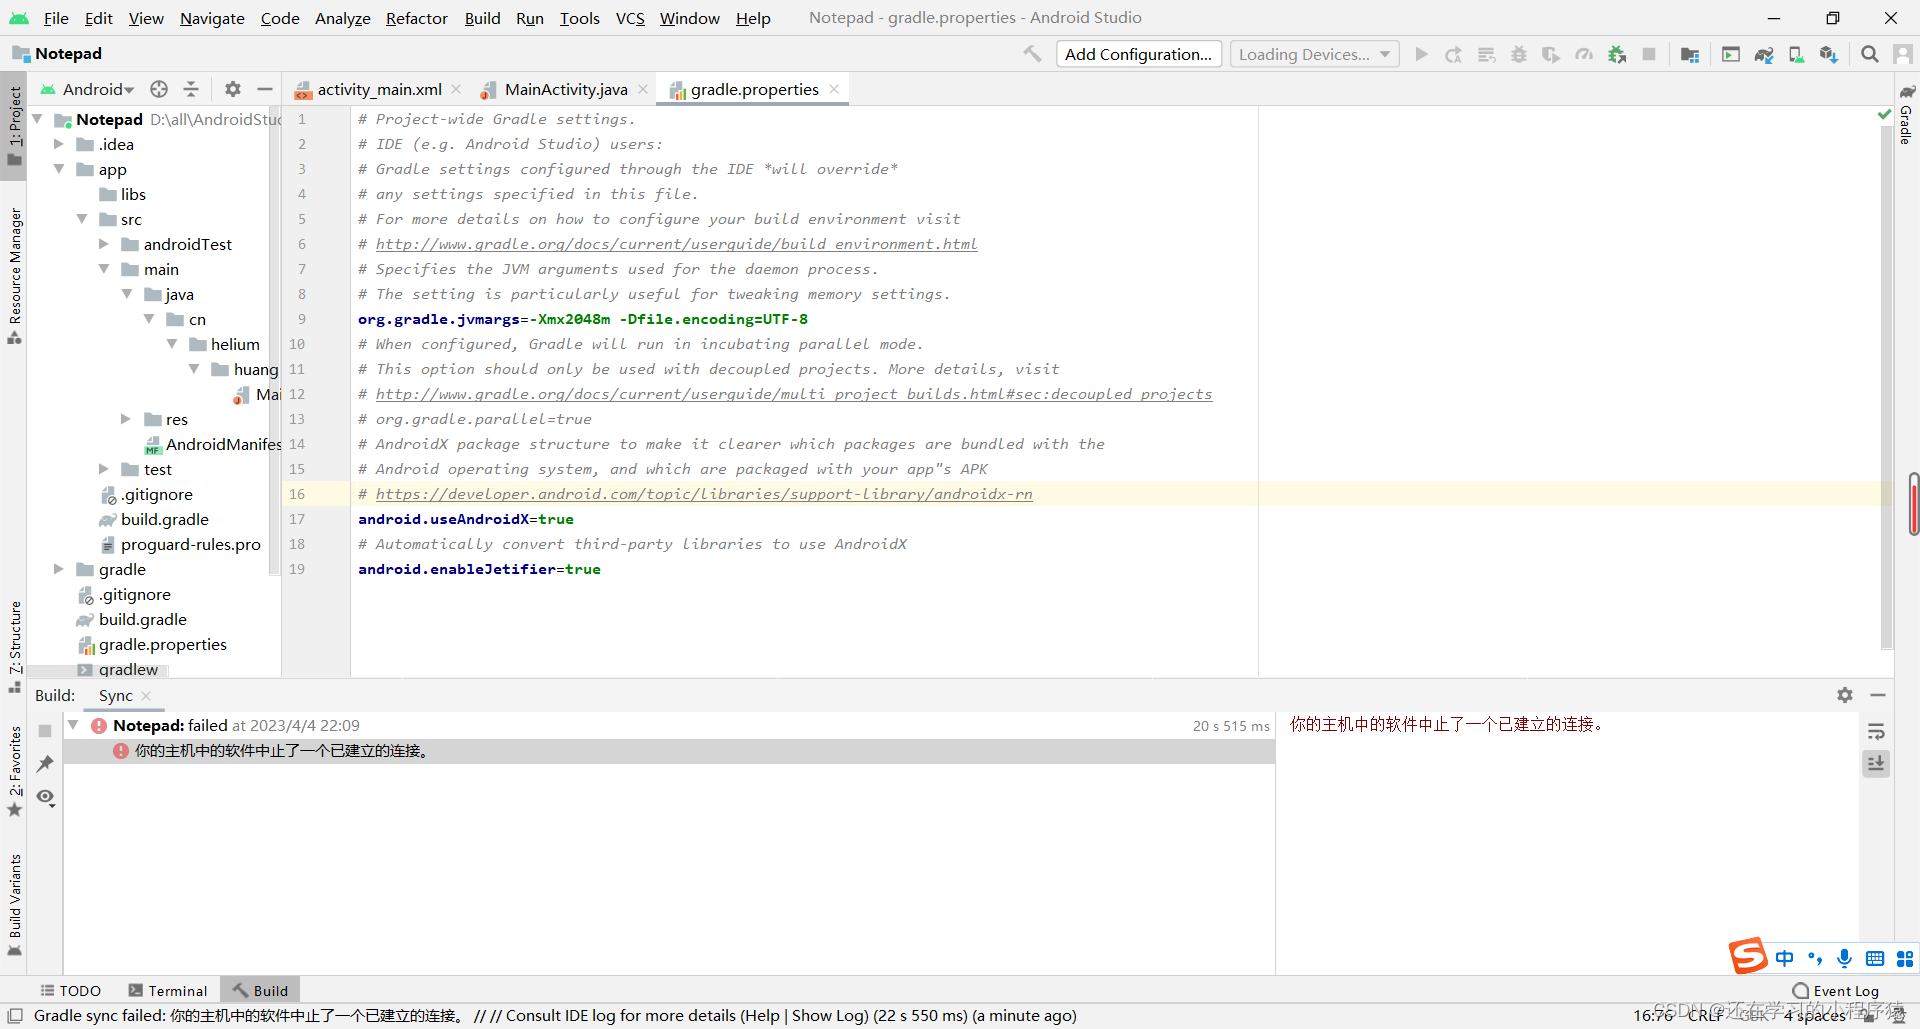Click the Stop square icon in toolbar
The image size is (1920, 1029).
coord(1649,54)
